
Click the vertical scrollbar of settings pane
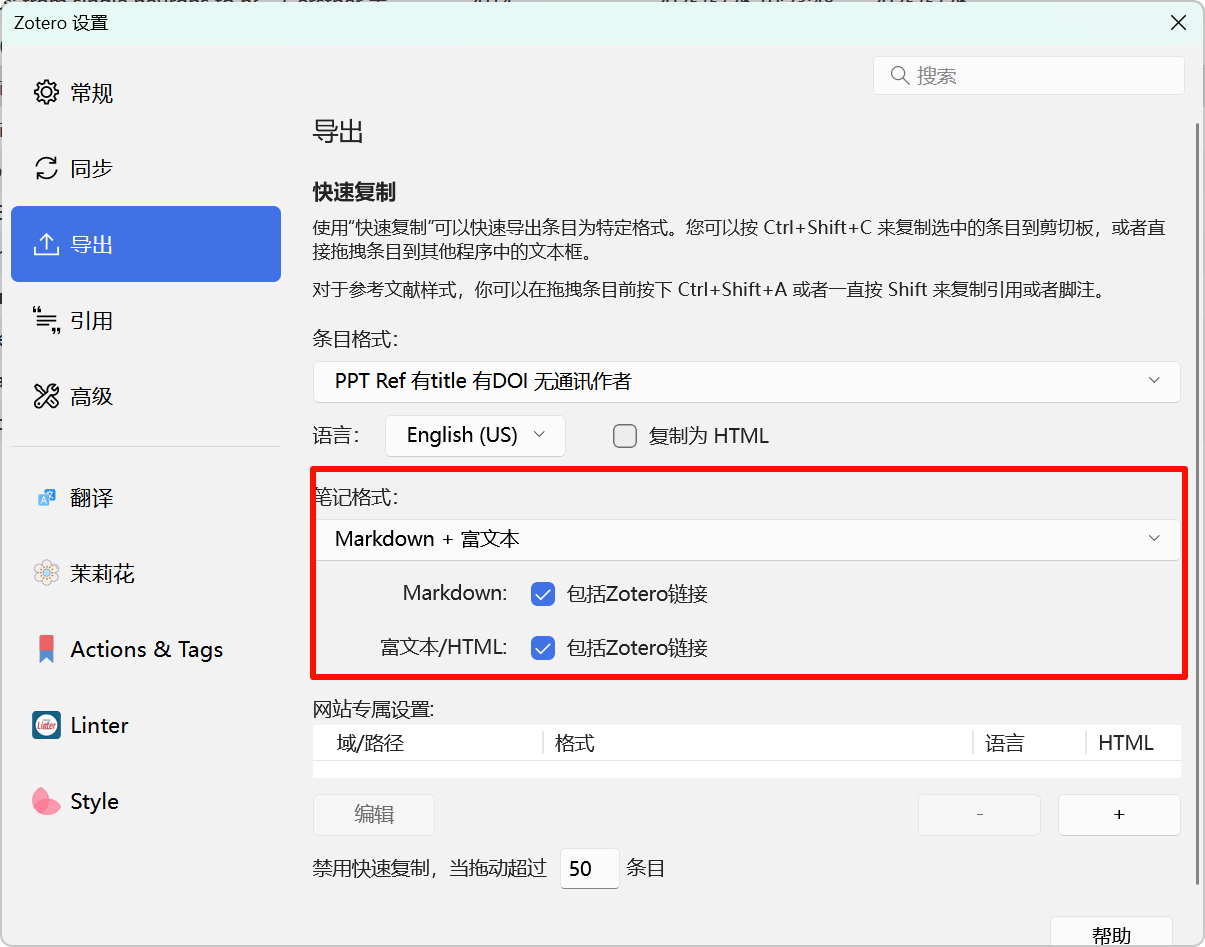(x=1197, y=503)
